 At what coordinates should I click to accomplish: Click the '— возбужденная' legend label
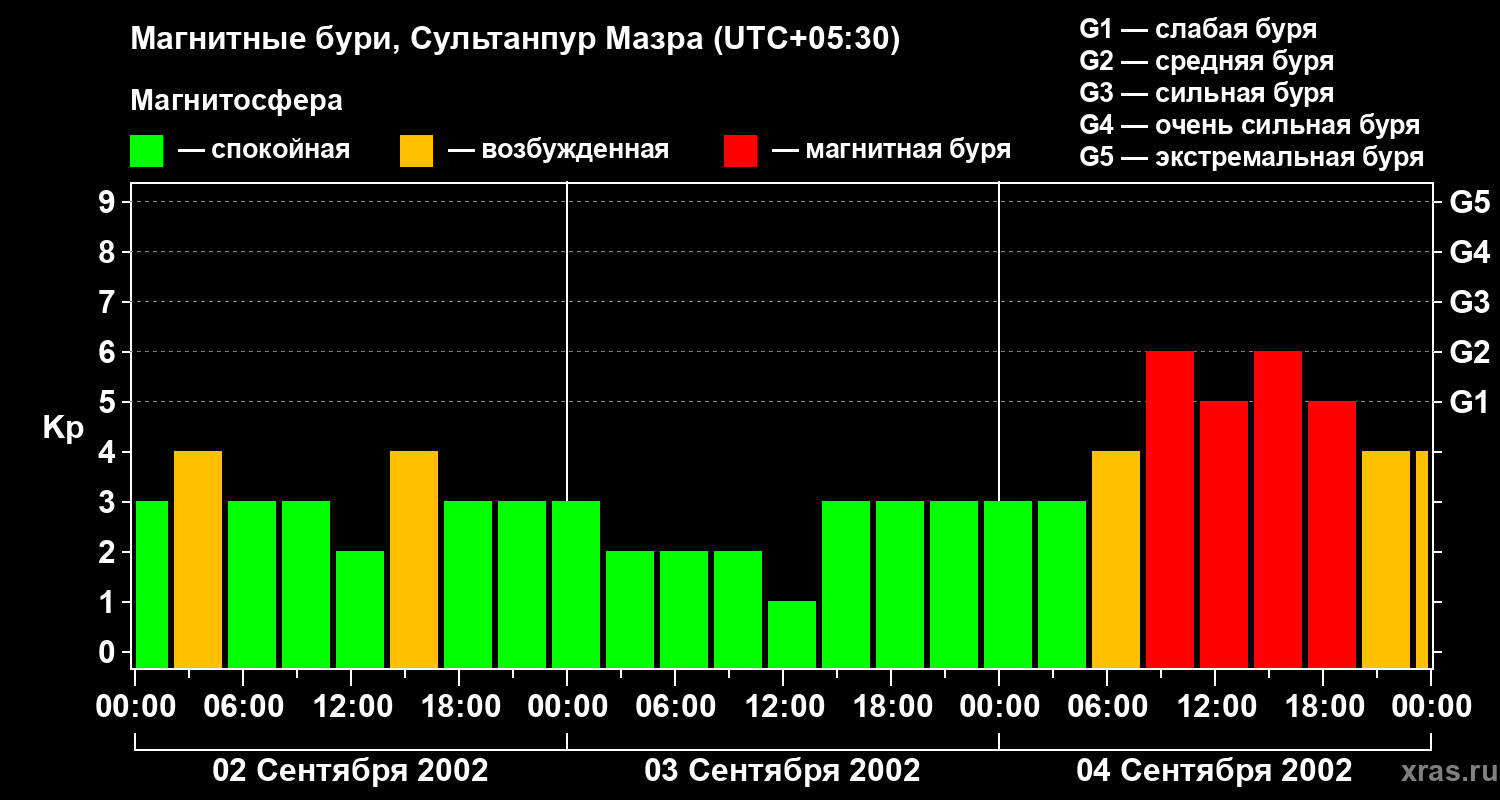click(x=558, y=150)
